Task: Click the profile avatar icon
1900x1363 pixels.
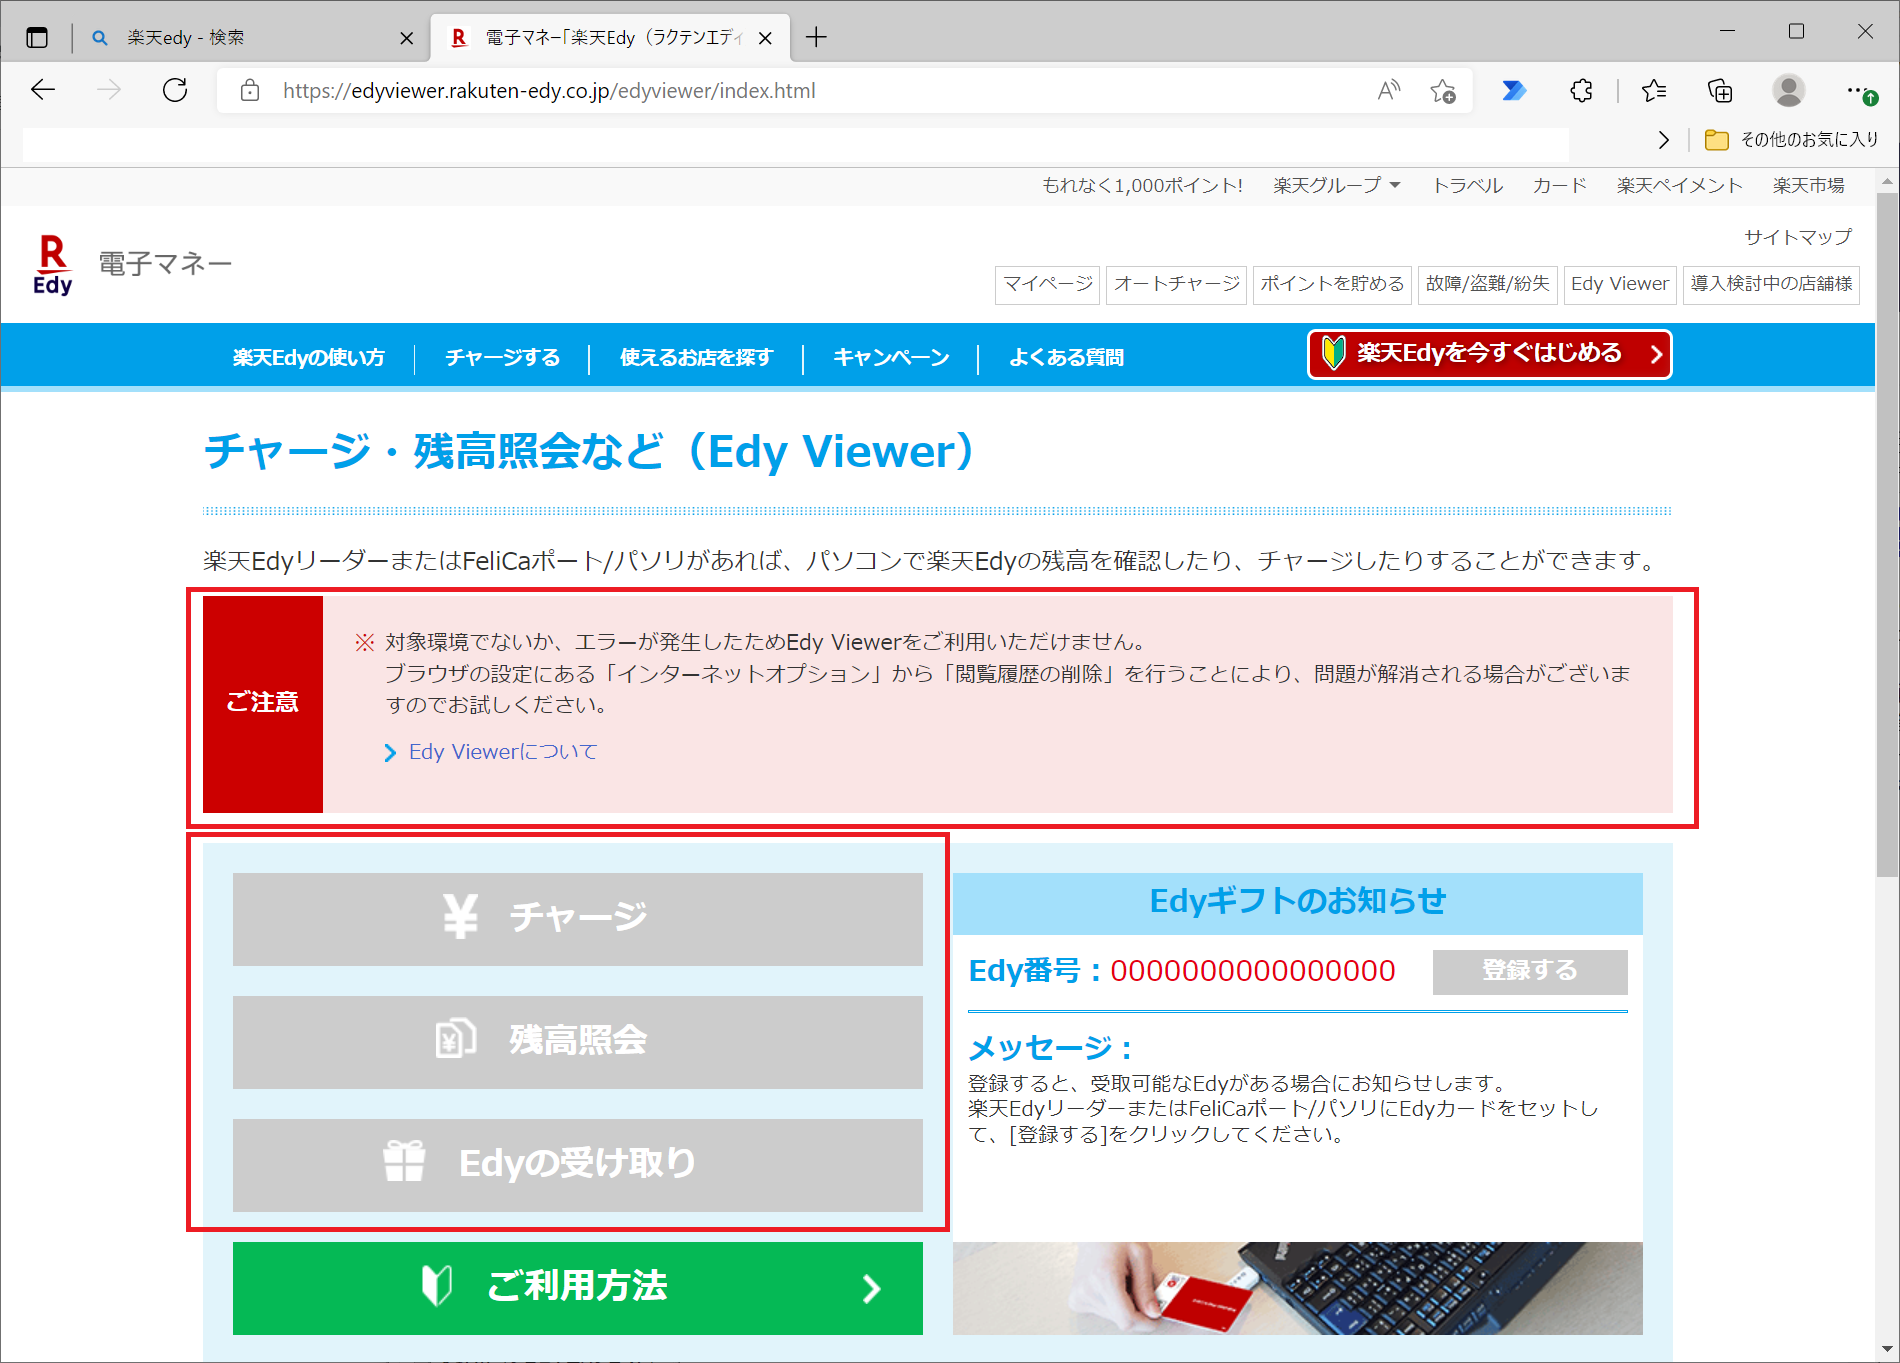Action: 1788,91
